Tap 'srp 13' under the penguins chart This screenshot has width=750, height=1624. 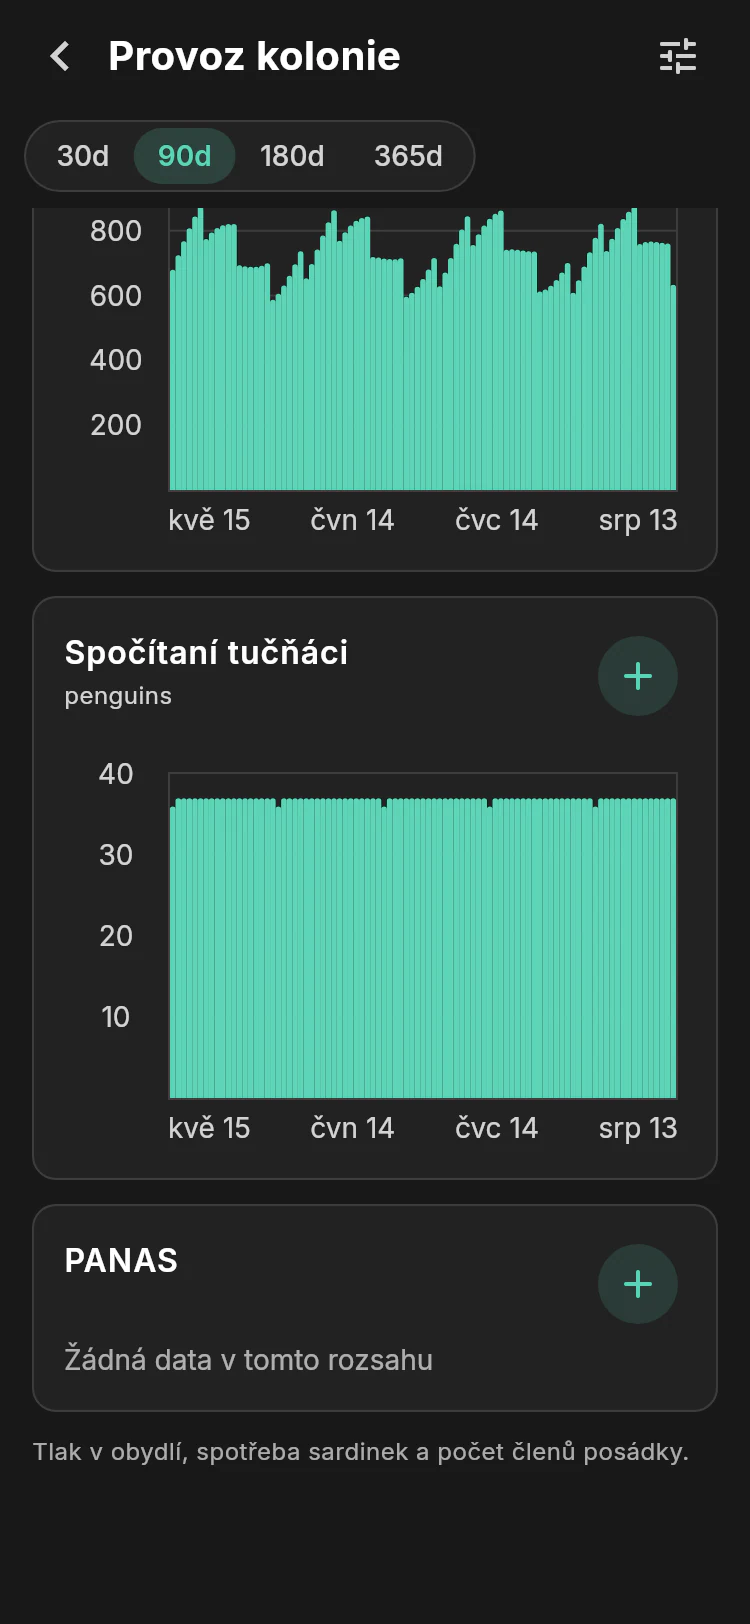pyautogui.click(x=638, y=1128)
